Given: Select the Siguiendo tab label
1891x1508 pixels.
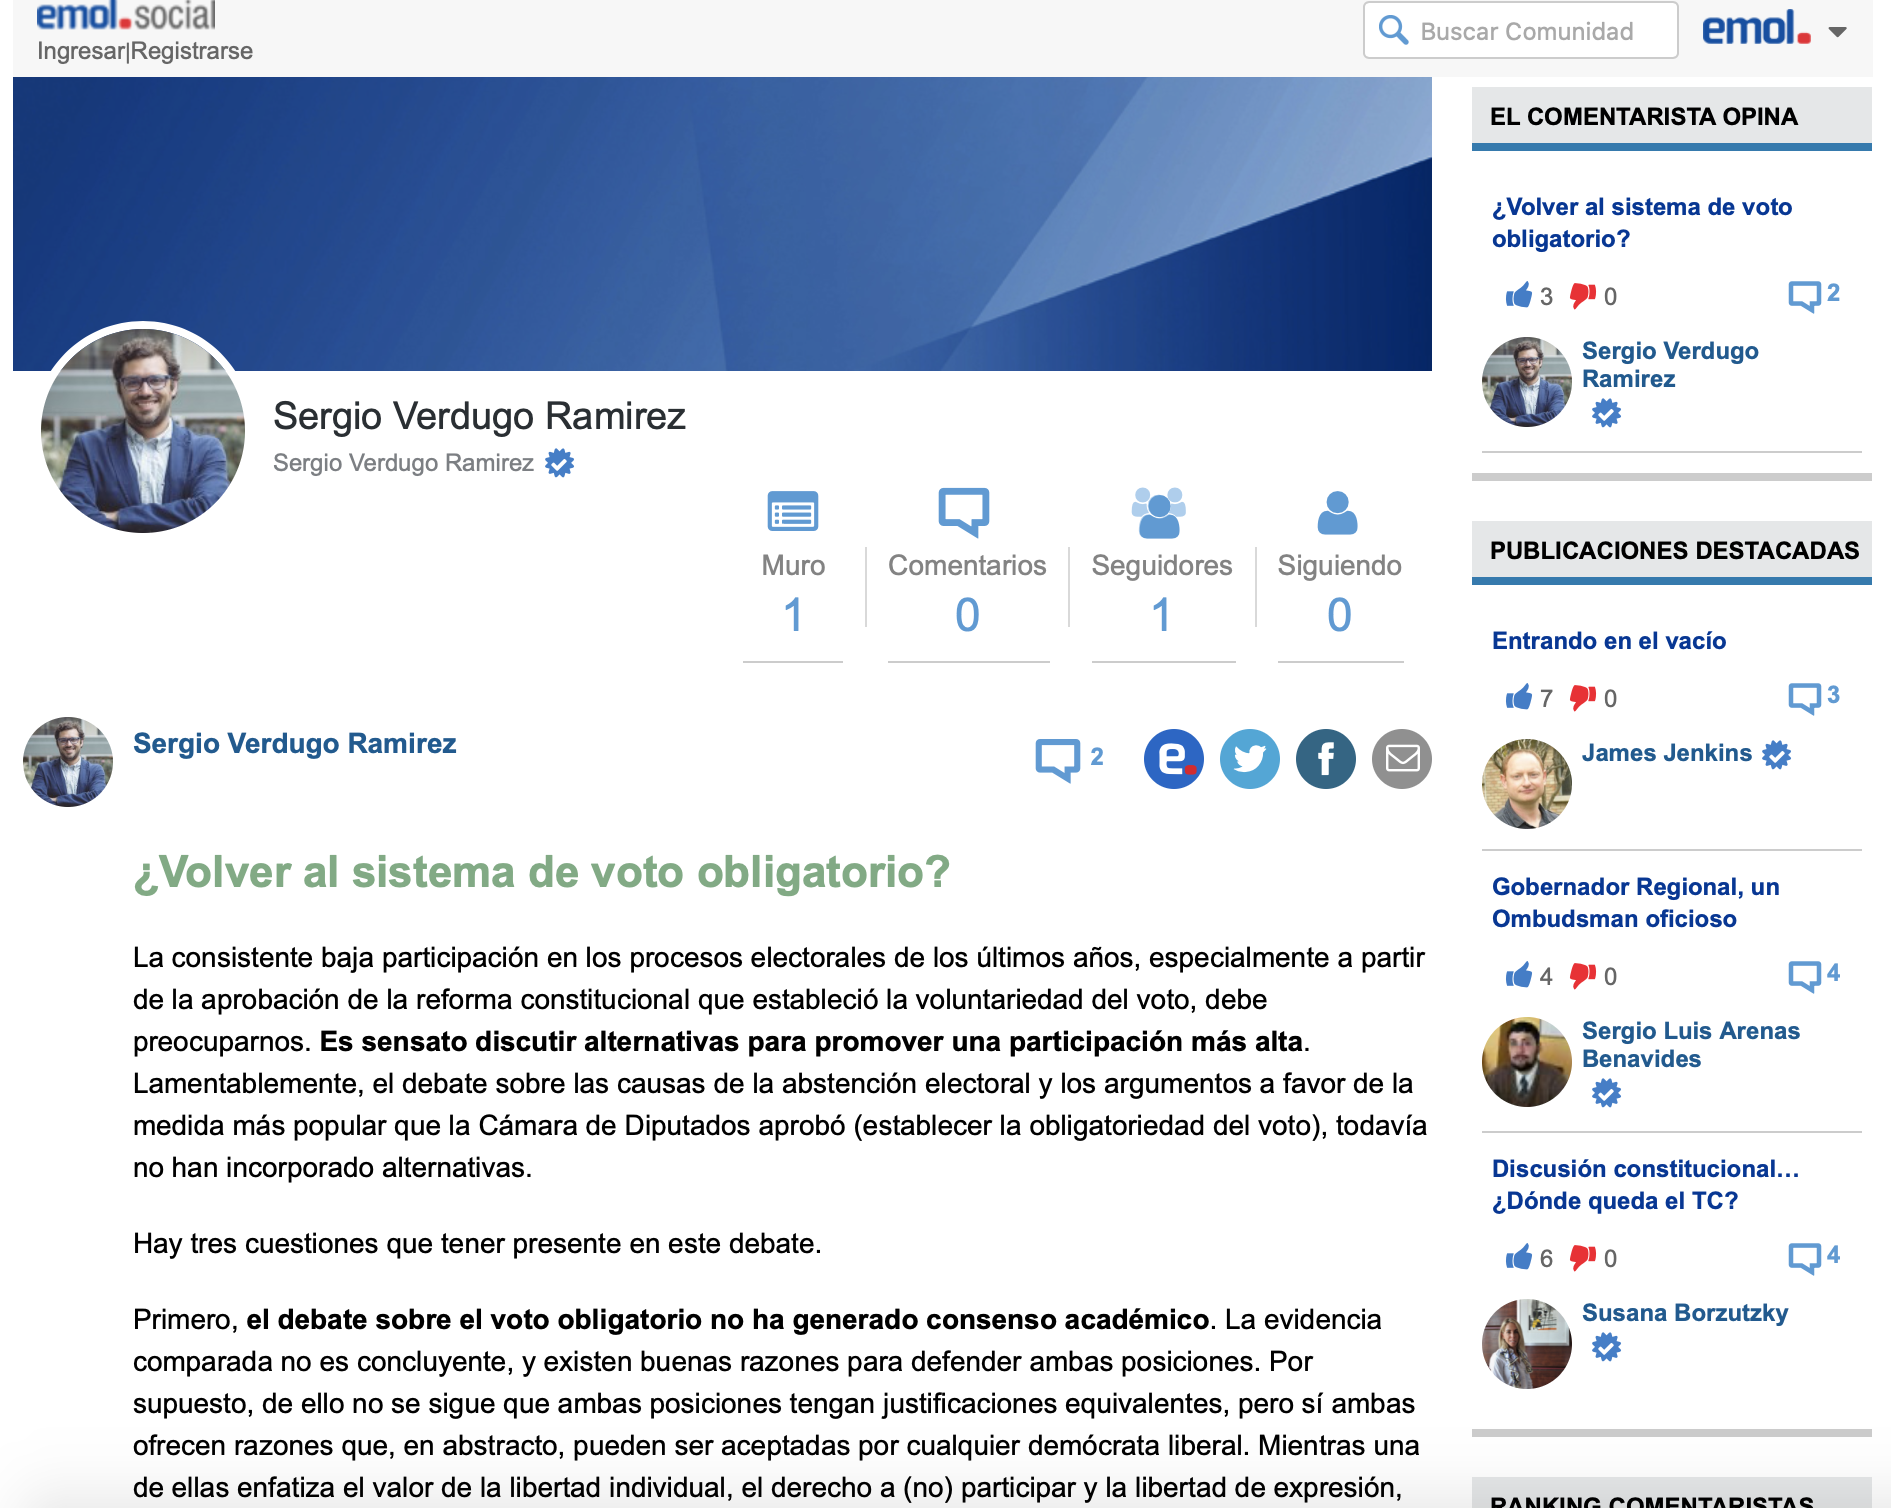Looking at the screenshot, I should pyautogui.click(x=1339, y=566).
